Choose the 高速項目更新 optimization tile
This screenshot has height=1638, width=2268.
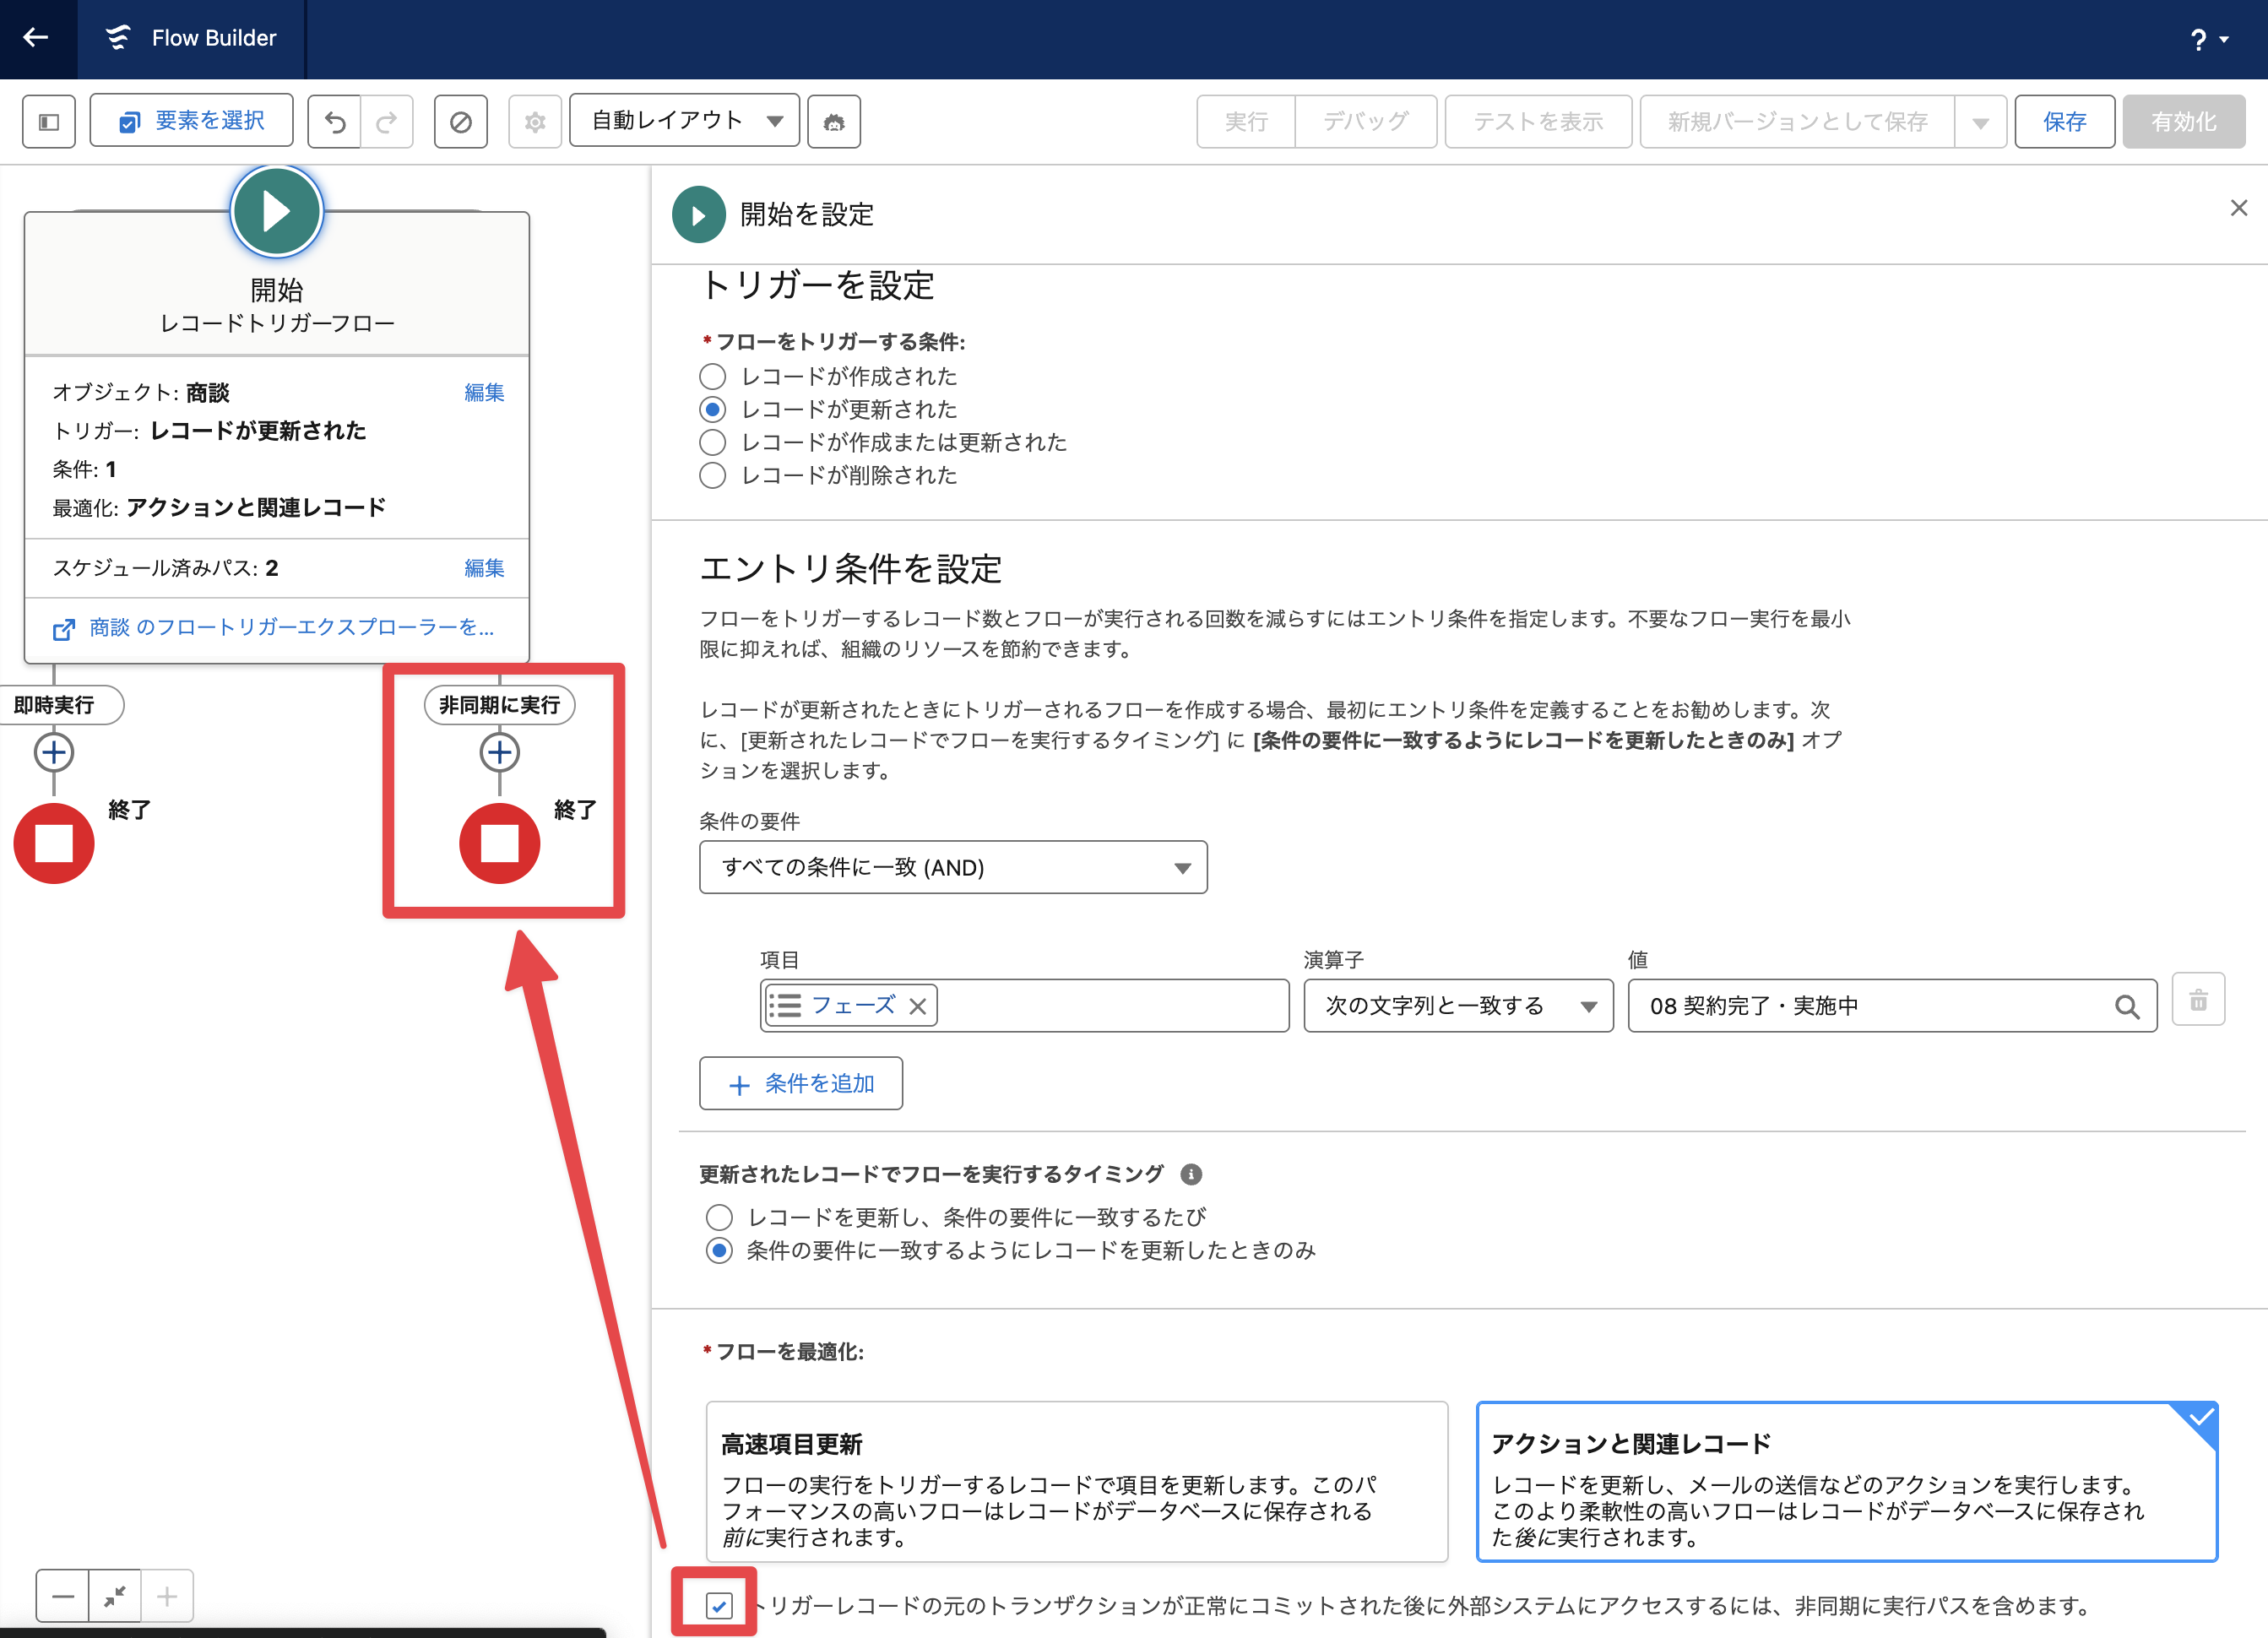click(x=1076, y=1482)
